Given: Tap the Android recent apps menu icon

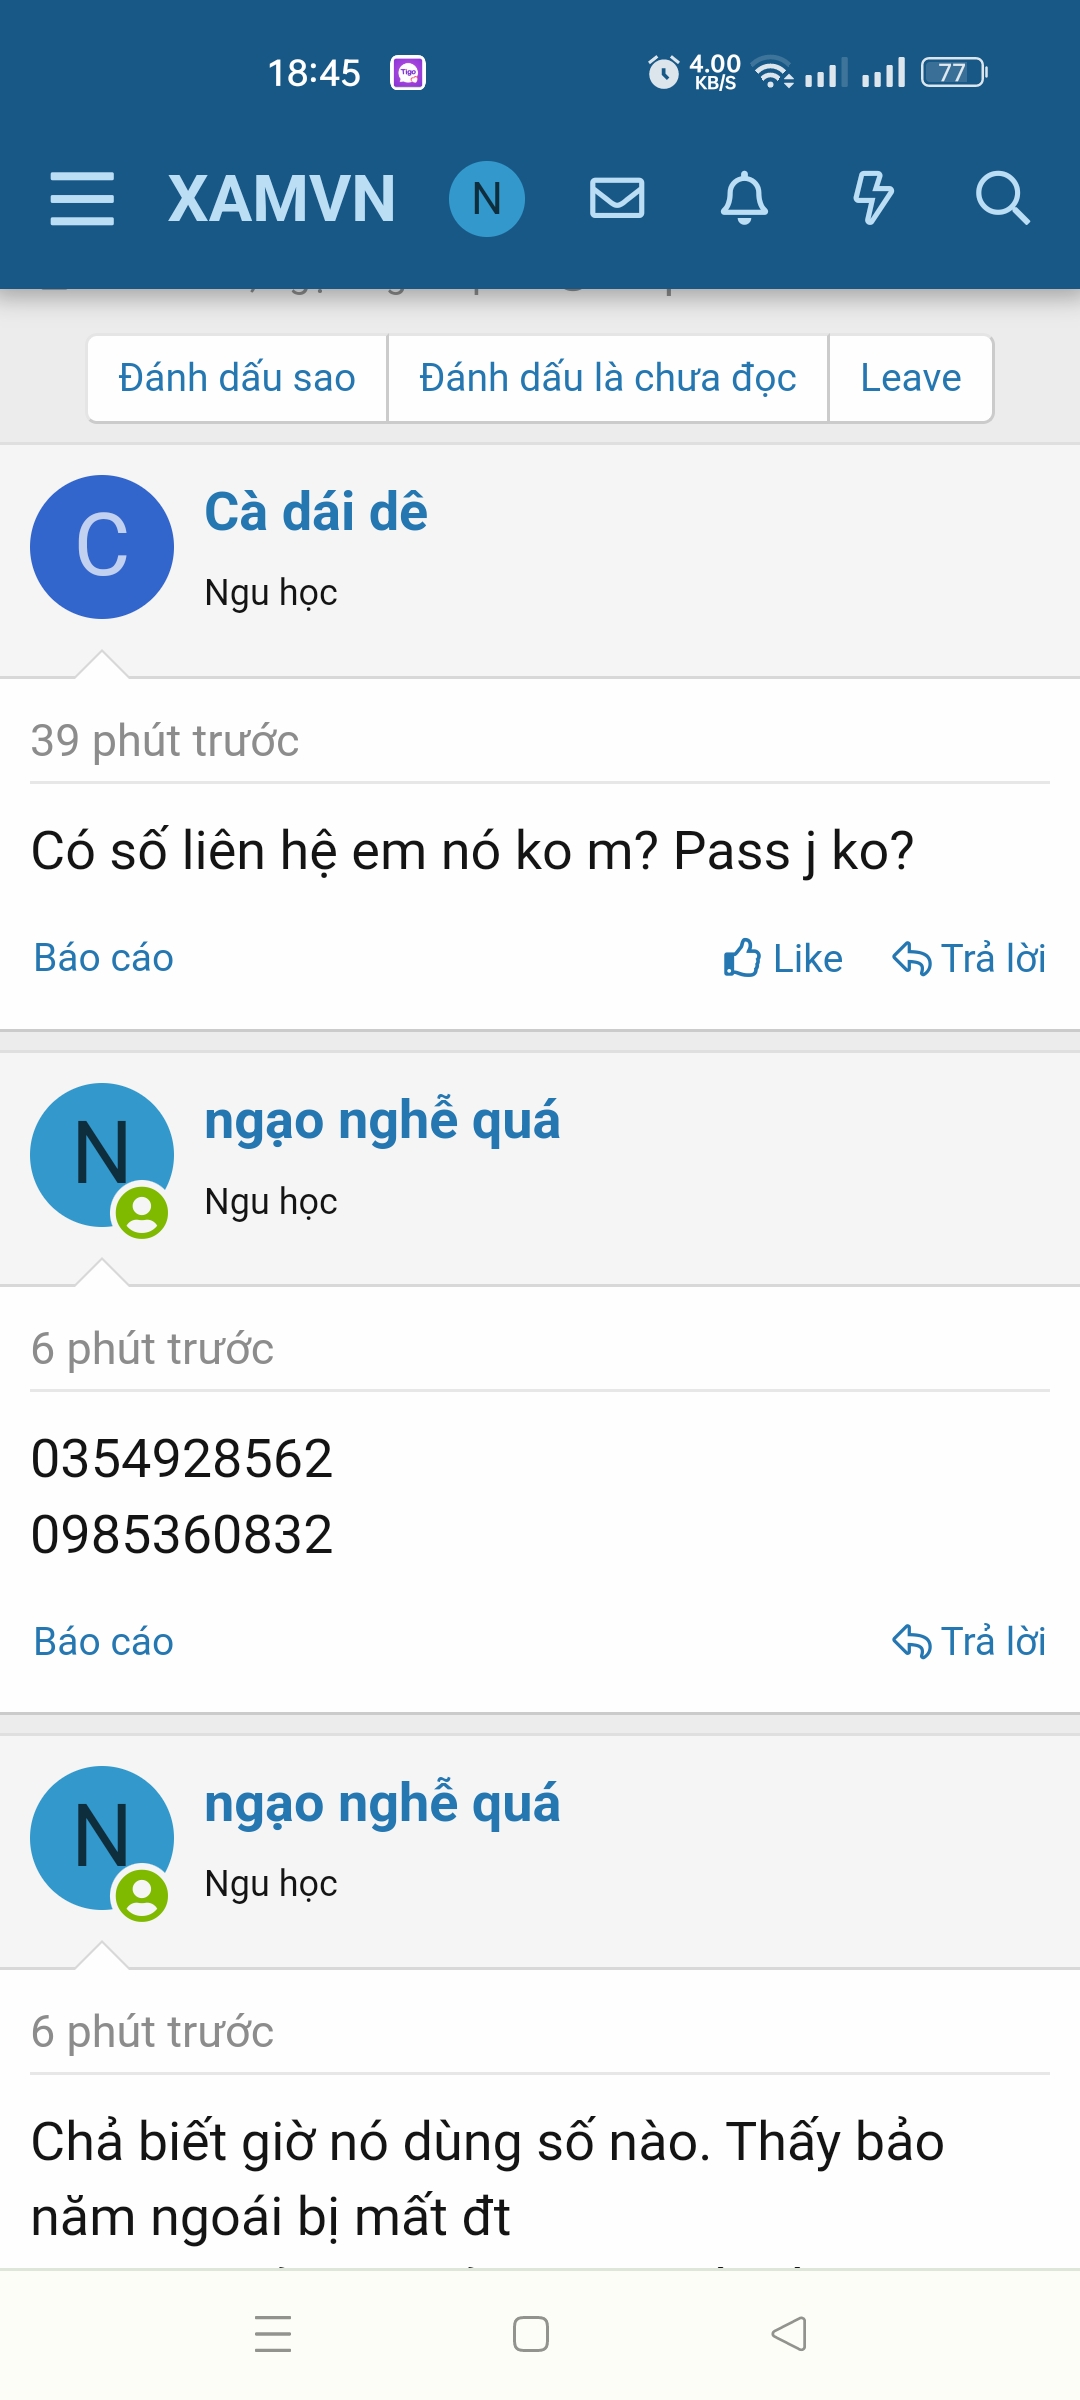Looking at the screenshot, I should pyautogui.click(x=272, y=2334).
